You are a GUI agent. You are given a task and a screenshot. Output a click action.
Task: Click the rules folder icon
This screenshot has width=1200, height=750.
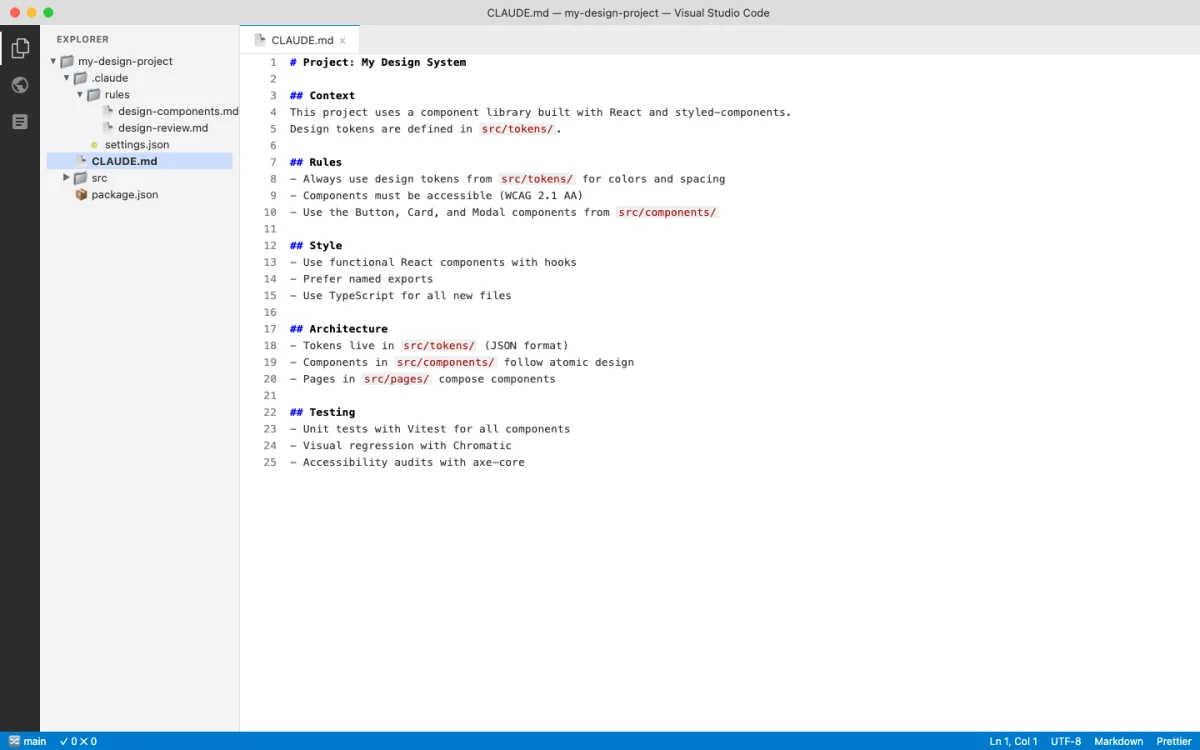point(93,95)
